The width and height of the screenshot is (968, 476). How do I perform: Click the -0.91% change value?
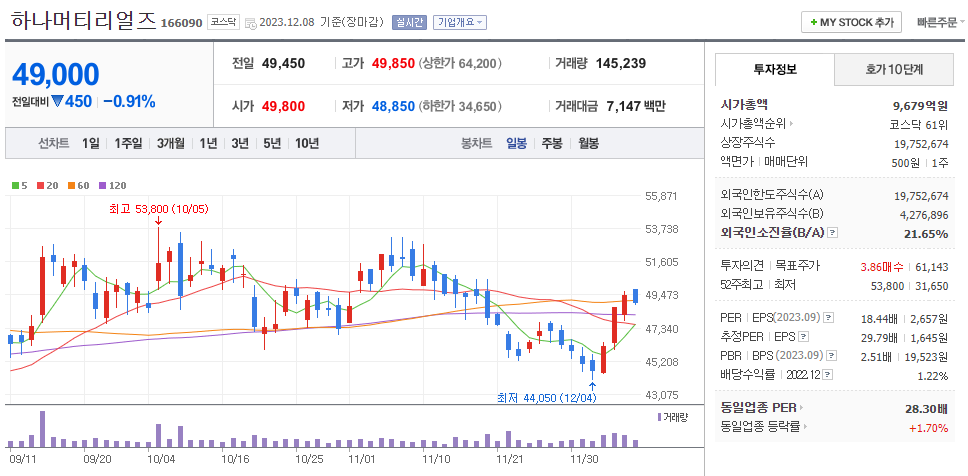129,101
